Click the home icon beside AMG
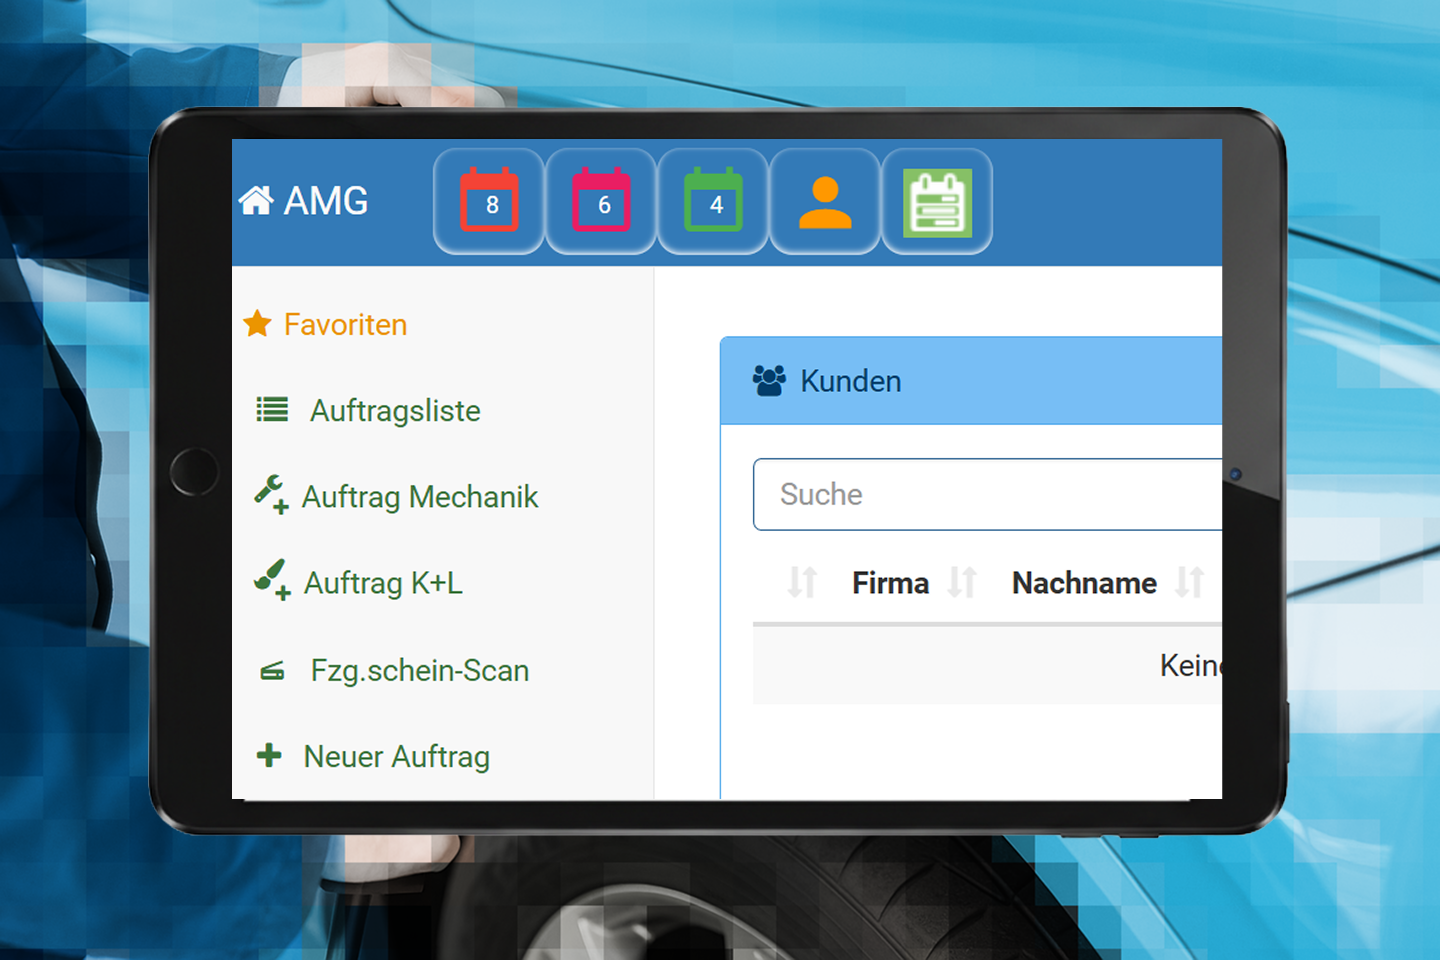The width and height of the screenshot is (1440, 960). (256, 201)
